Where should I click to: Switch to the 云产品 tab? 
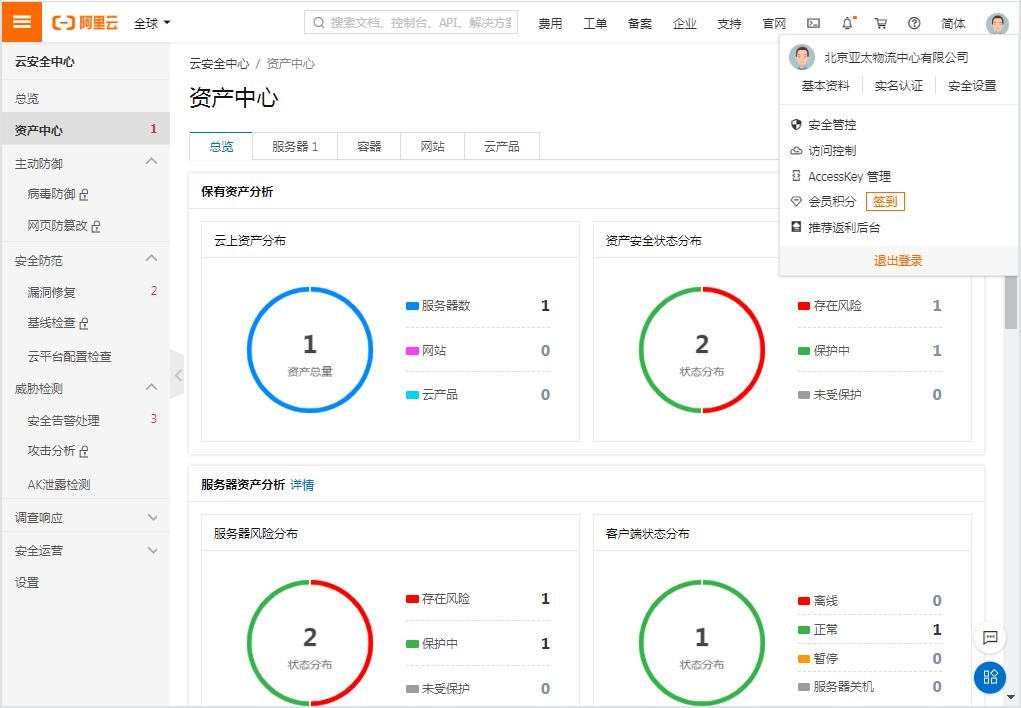pyautogui.click(x=502, y=147)
